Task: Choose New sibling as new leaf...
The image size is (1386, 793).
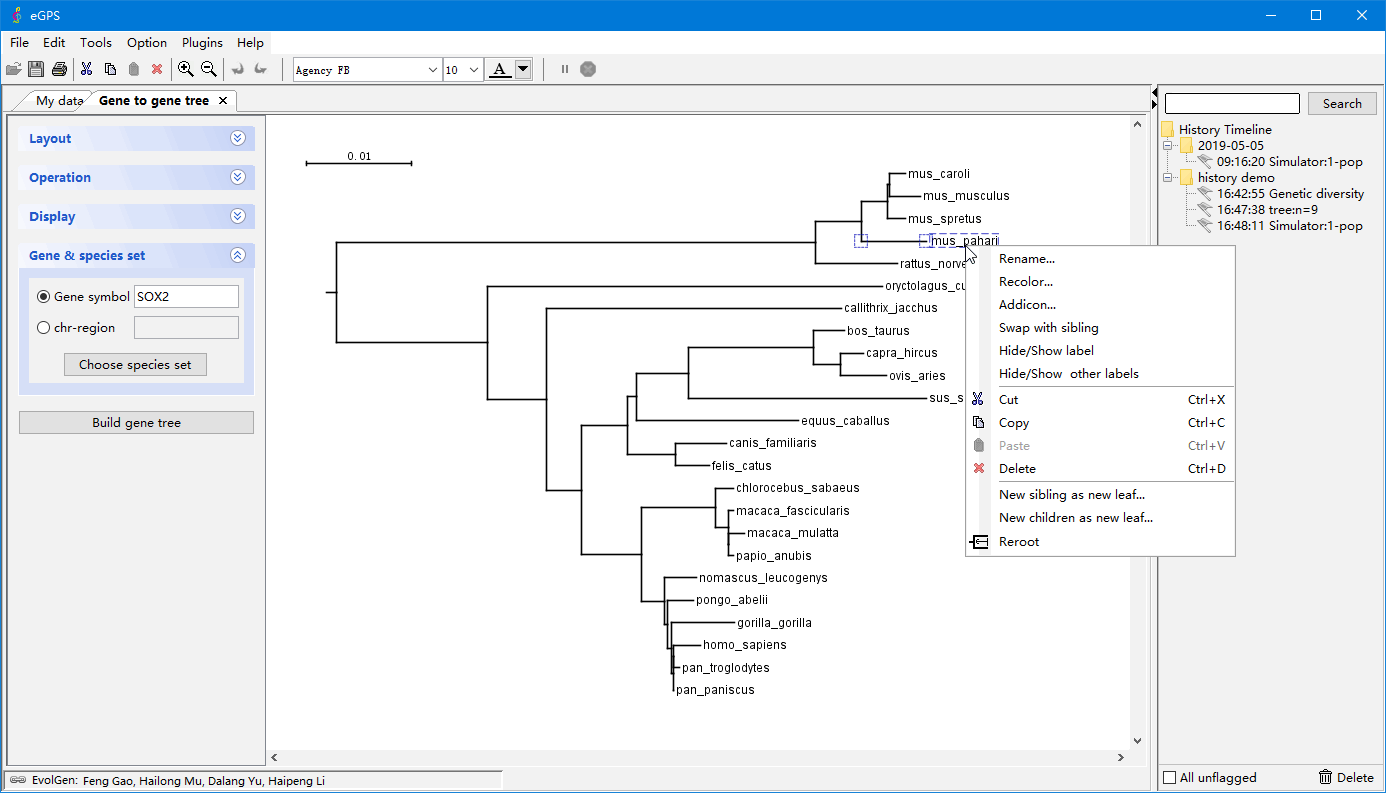Action: (1100, 495)
